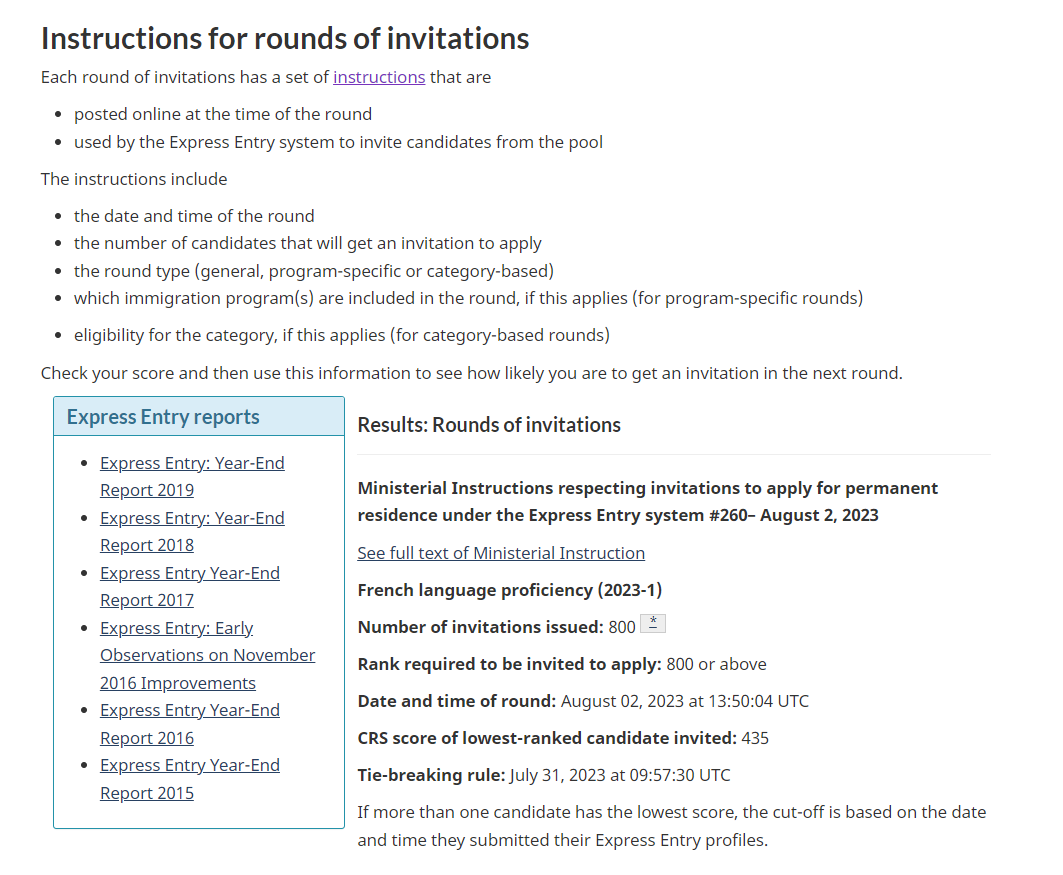
Task: Open Early Observations on November 2016 Improvements
Action: [207, 655]
